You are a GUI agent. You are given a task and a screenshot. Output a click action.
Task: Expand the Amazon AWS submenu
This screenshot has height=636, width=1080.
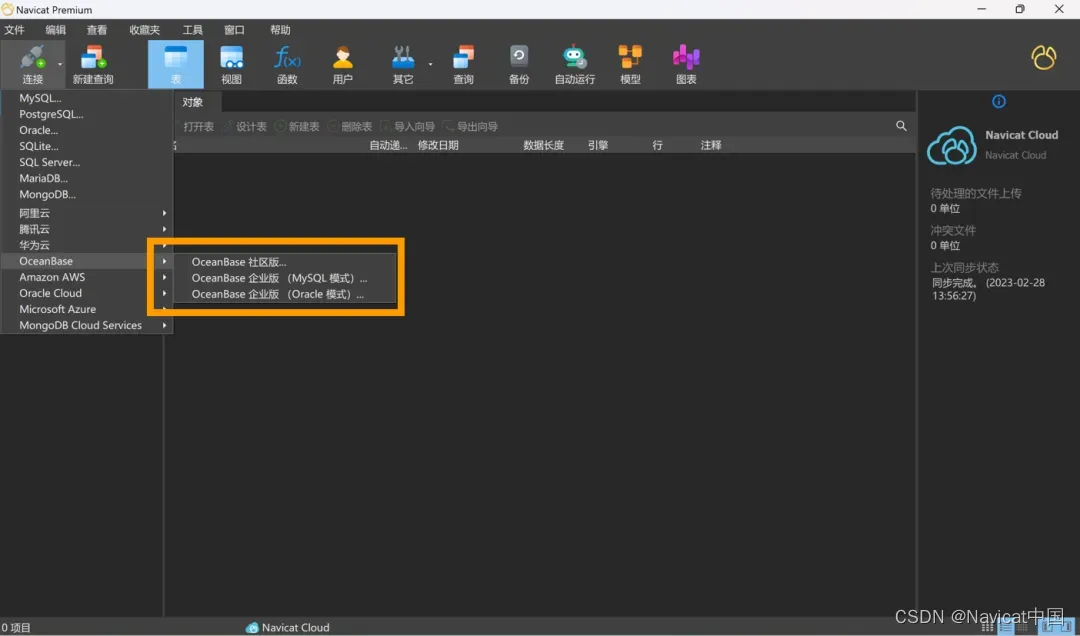point(87,277)
